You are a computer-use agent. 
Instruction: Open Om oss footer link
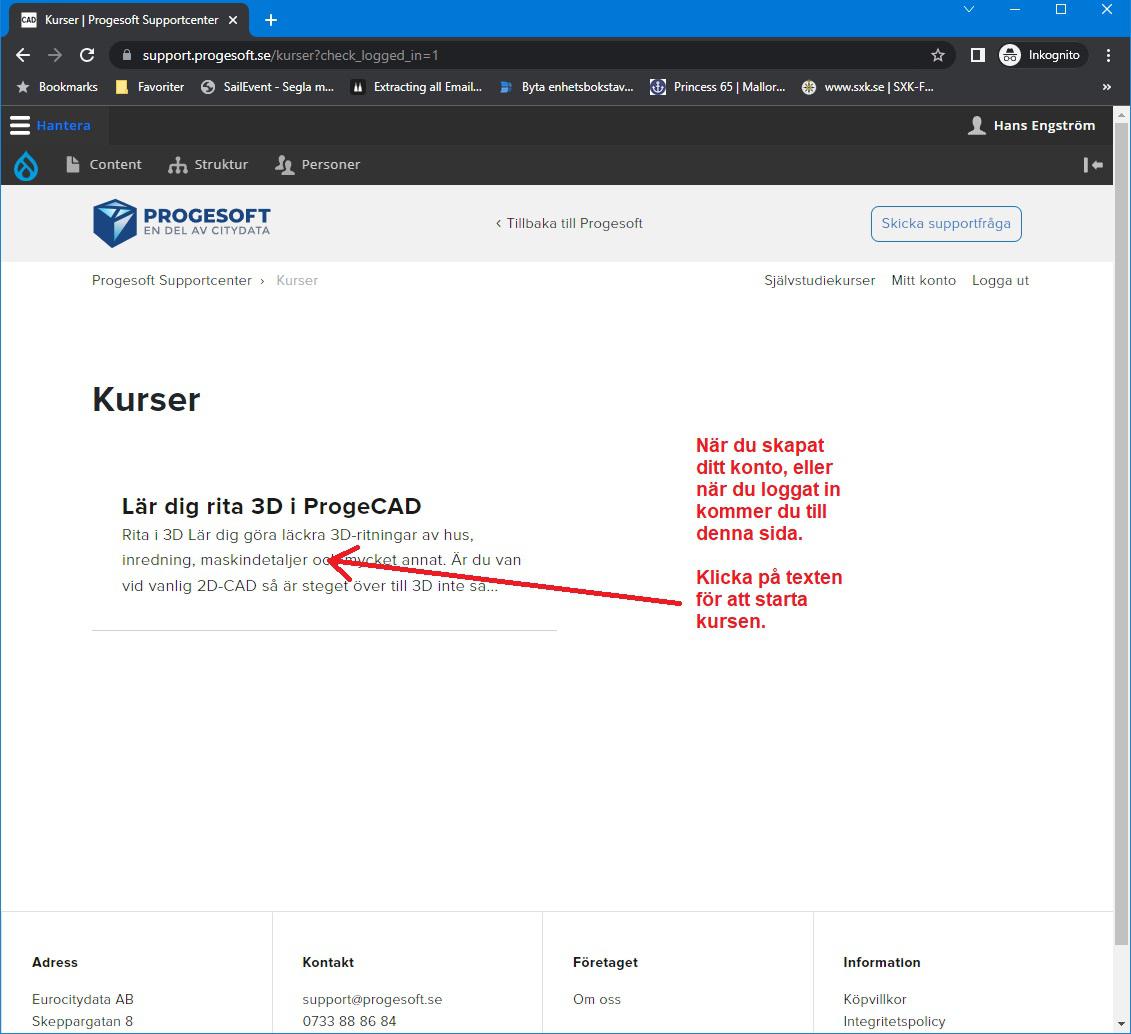click(x=597, y=999)
